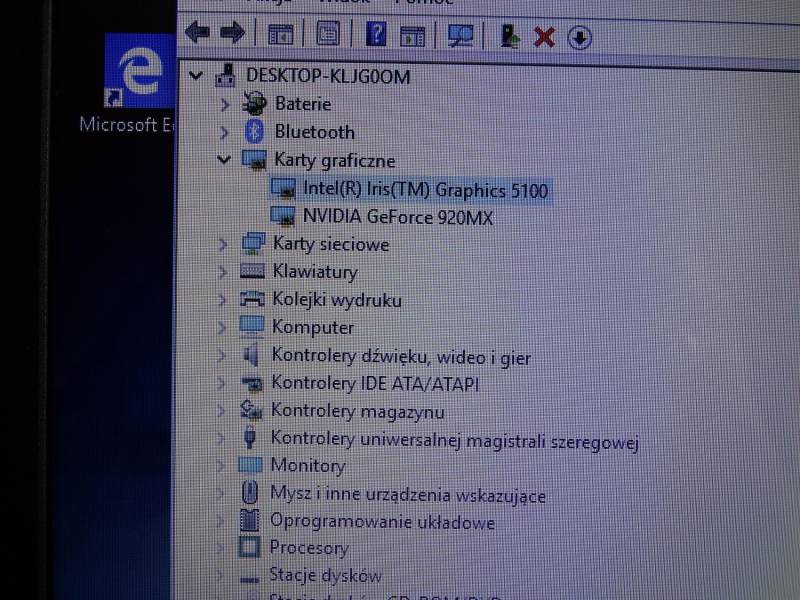Select the Monitory label
The height and width of the screenshot is (600, 800).
point(308,466)
